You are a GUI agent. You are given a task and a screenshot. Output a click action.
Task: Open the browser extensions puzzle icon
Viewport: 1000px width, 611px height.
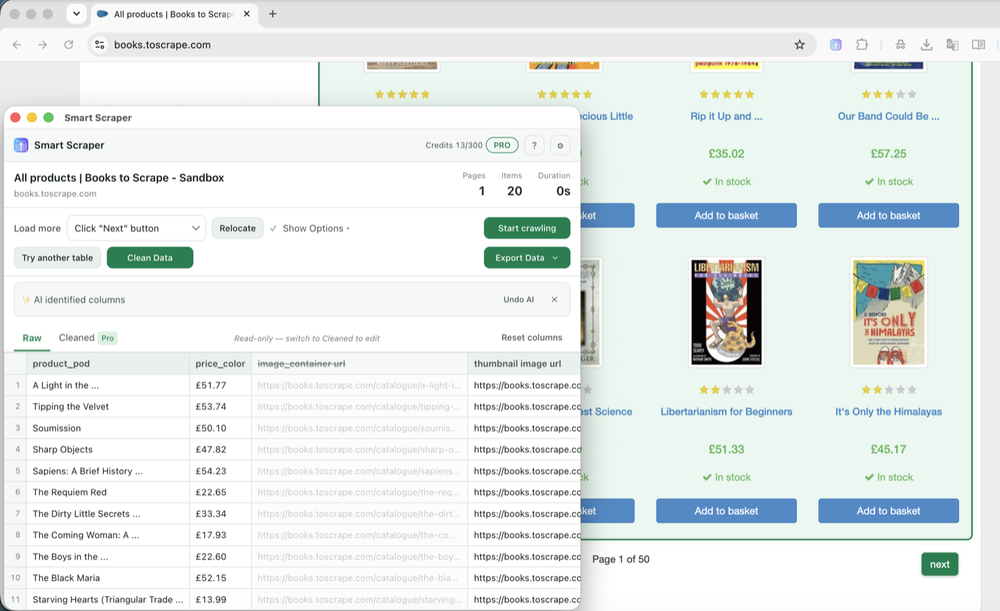coord(862,45)
